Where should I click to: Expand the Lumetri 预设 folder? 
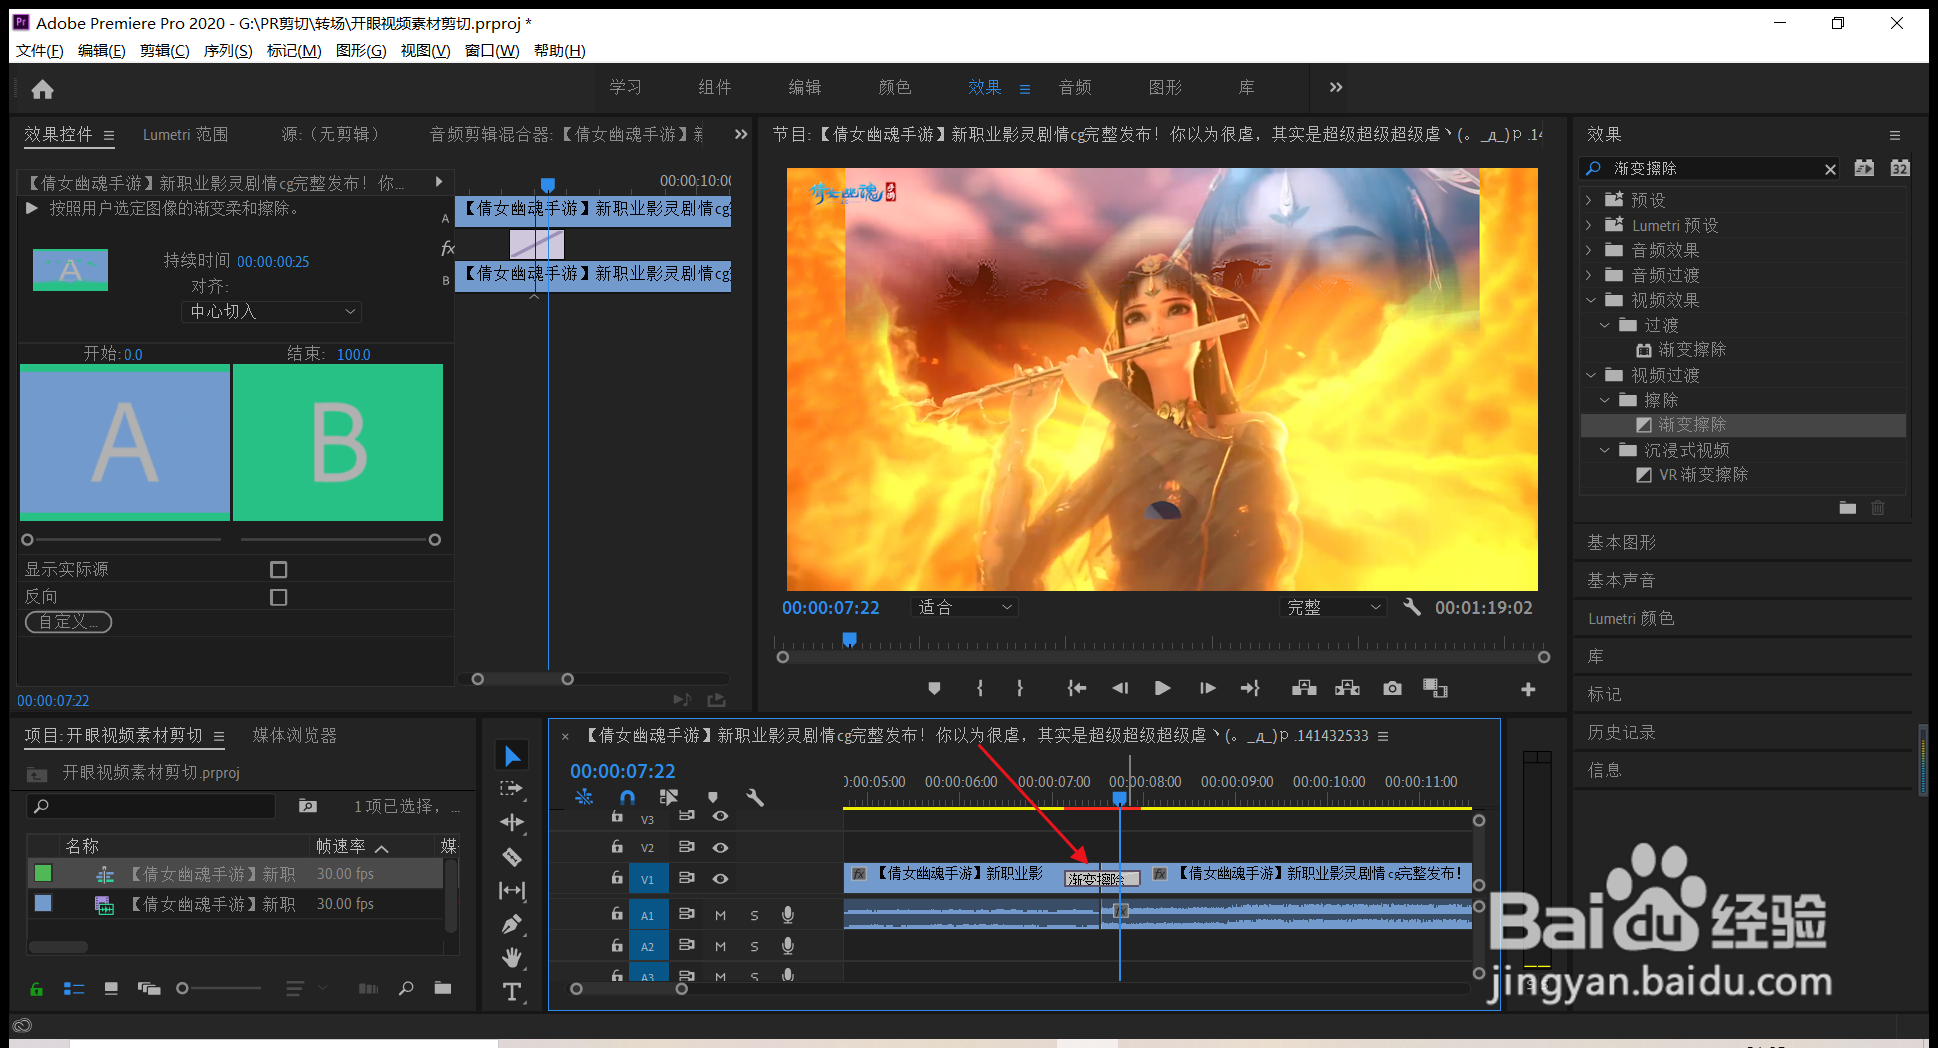tap(1589, 225)
